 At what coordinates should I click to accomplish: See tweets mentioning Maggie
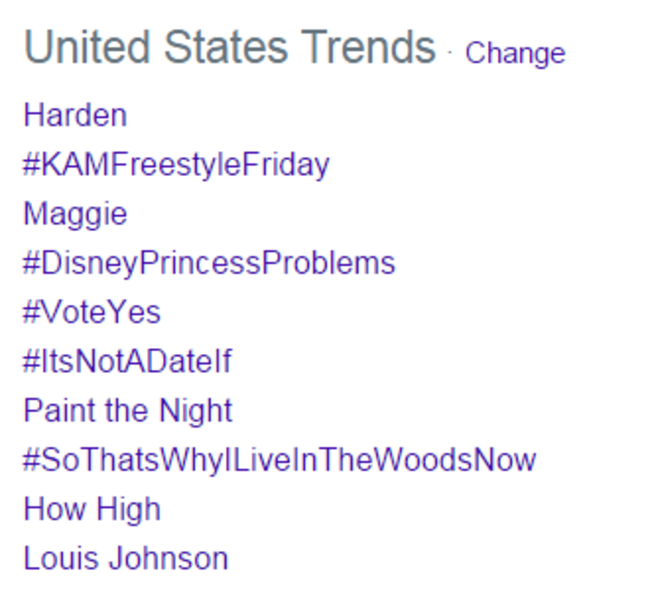point(75,214)
